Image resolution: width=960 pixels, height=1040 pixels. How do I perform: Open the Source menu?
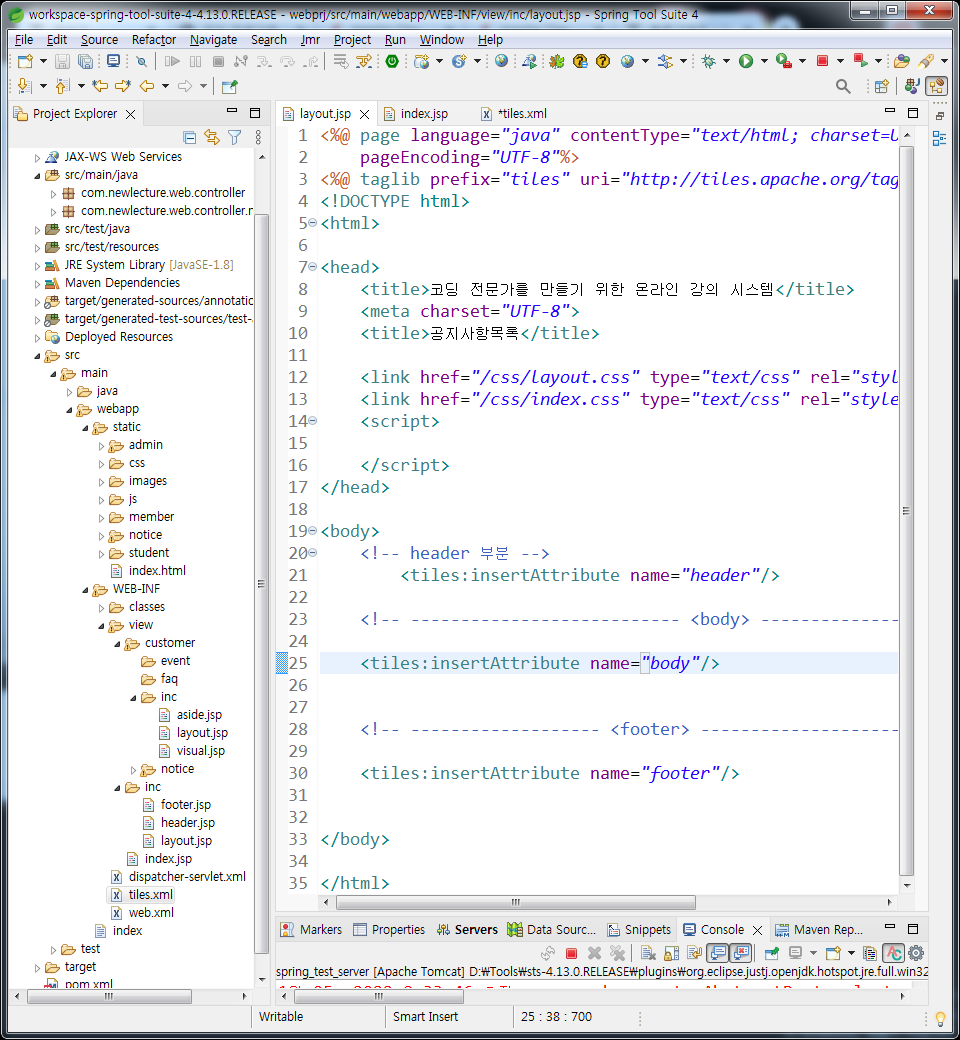[99, 40]
